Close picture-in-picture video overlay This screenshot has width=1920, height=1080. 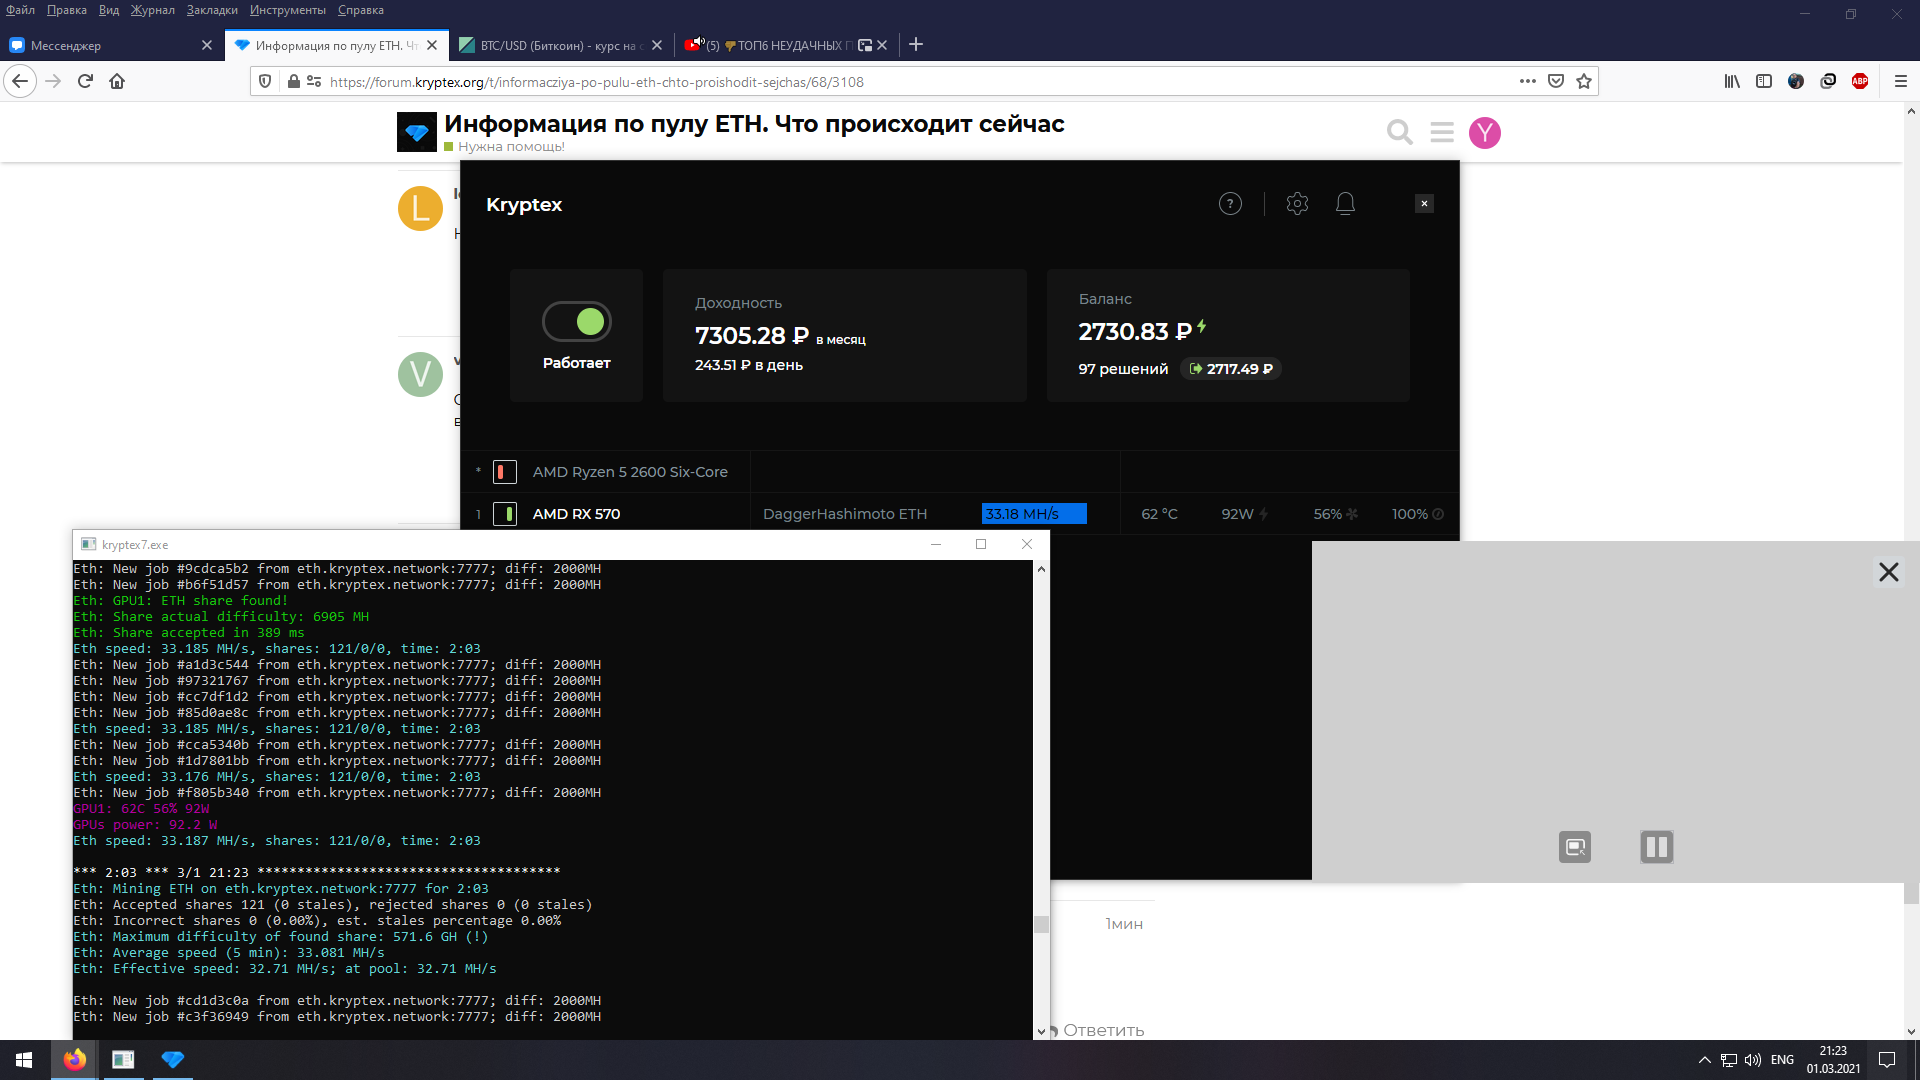1889,572
